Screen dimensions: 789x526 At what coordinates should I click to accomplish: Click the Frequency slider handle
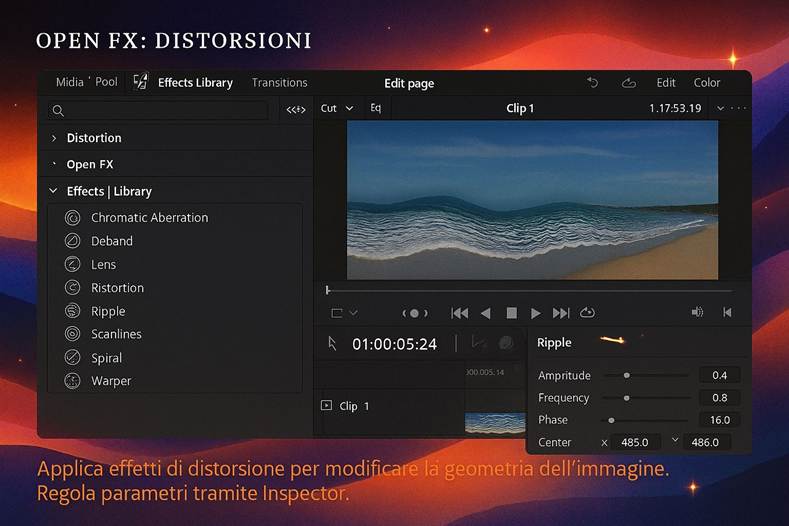(626, 398)
